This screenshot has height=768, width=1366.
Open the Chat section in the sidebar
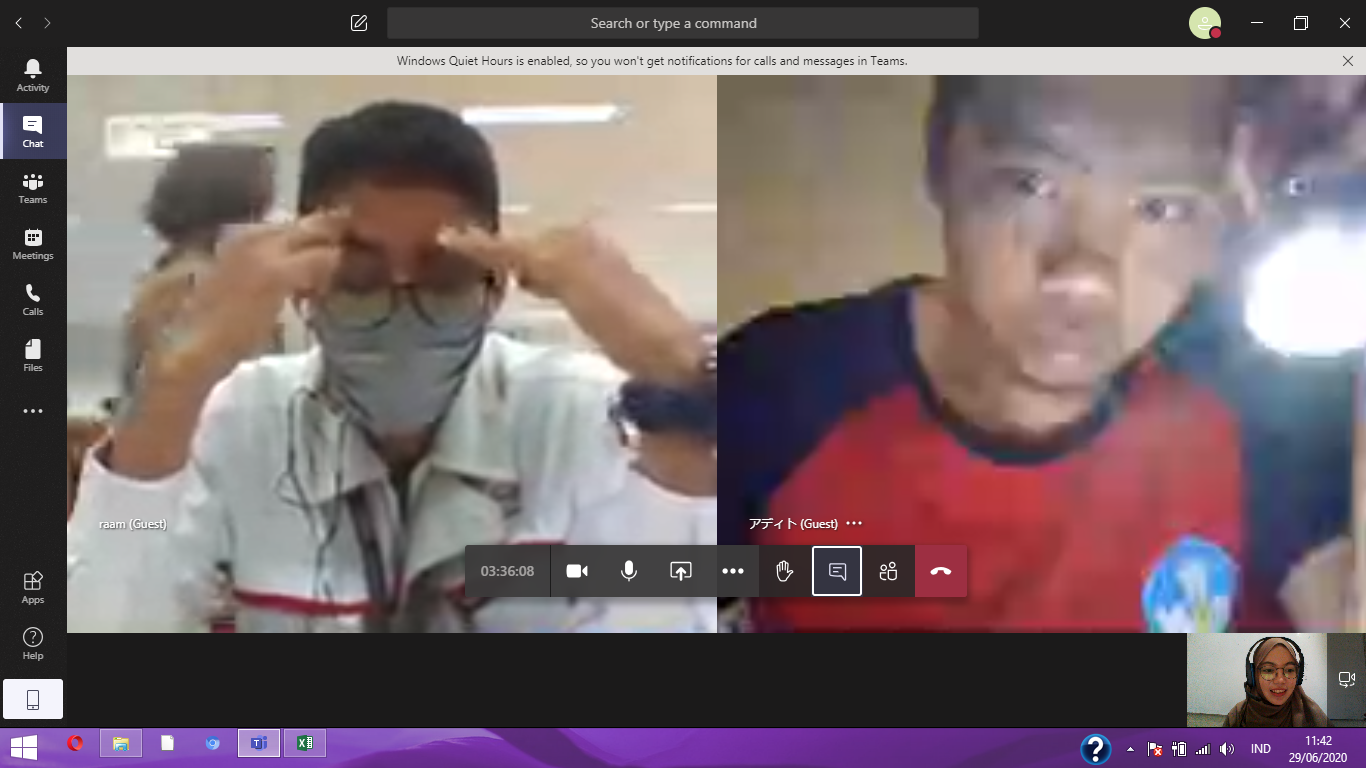(x=33, y=131)
